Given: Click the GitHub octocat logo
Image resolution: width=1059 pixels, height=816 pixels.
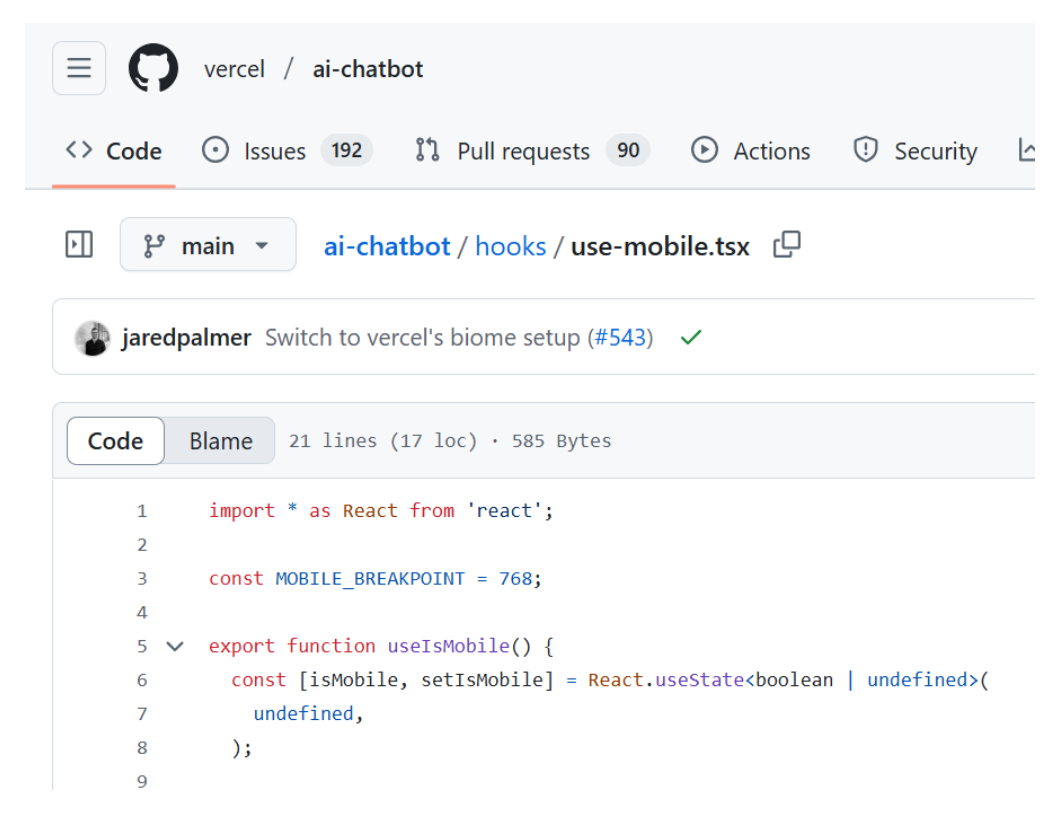Looking at the screenshot, I should tap(153, 68).
